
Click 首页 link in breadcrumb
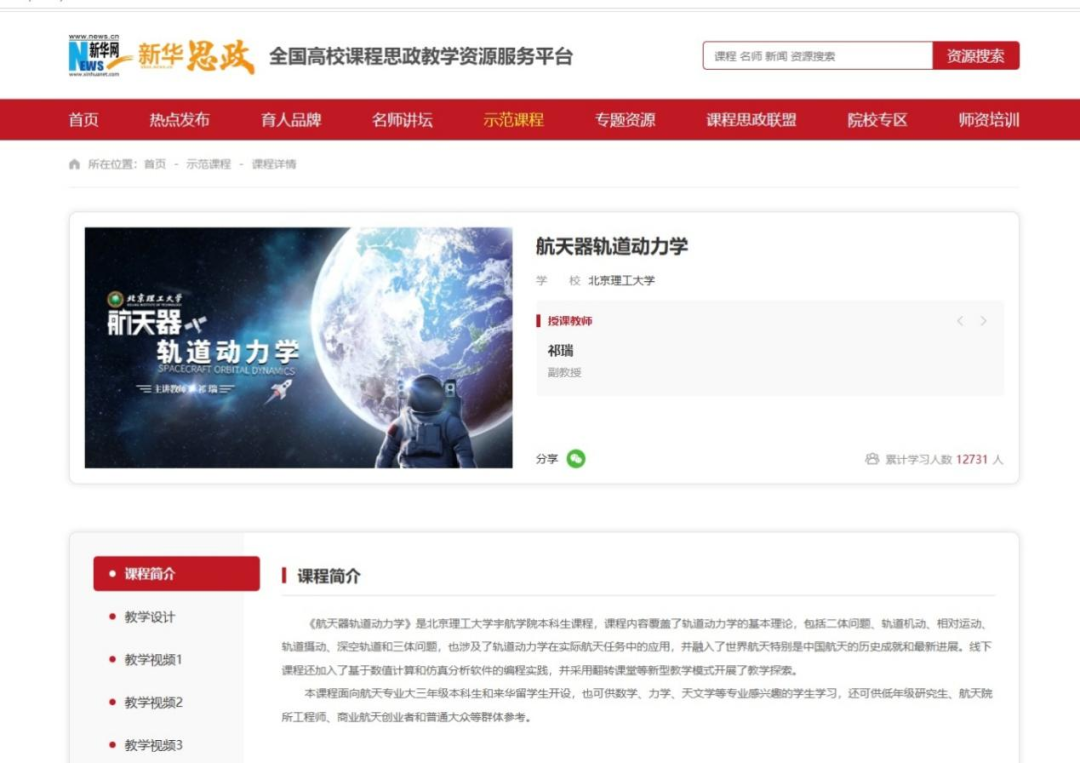pos(155,164)
